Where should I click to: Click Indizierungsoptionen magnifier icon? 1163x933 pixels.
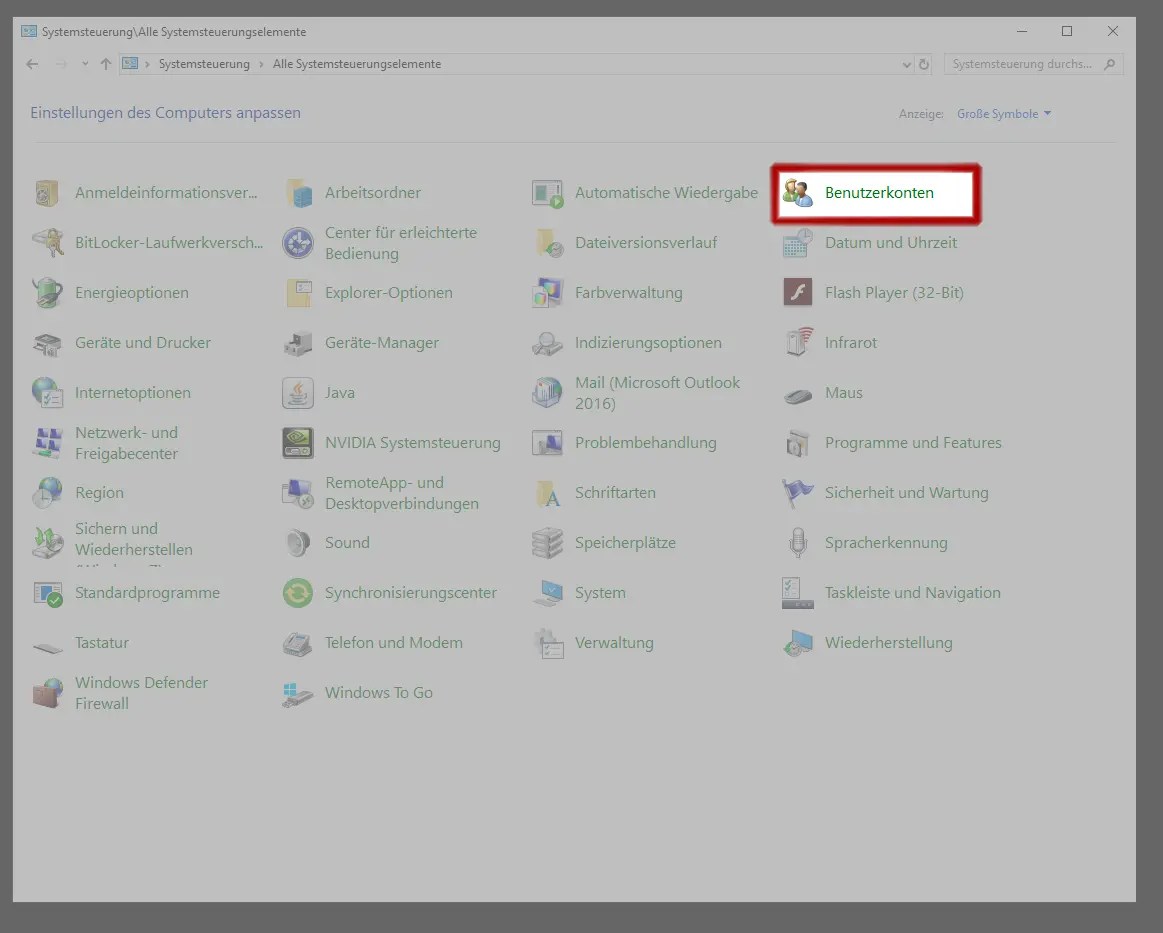(x=547, y=343)
